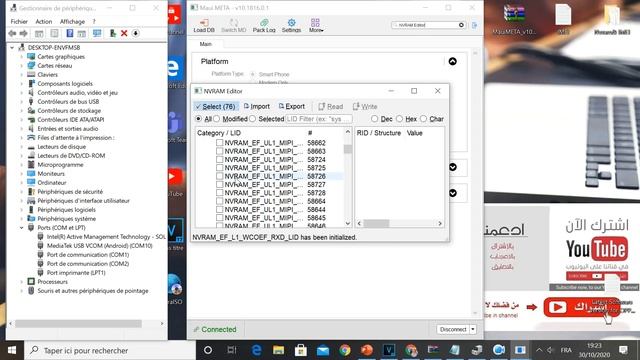Click Import in NVRAM Editor
This screenshot has height=360, width=640.
coord(256,107)
